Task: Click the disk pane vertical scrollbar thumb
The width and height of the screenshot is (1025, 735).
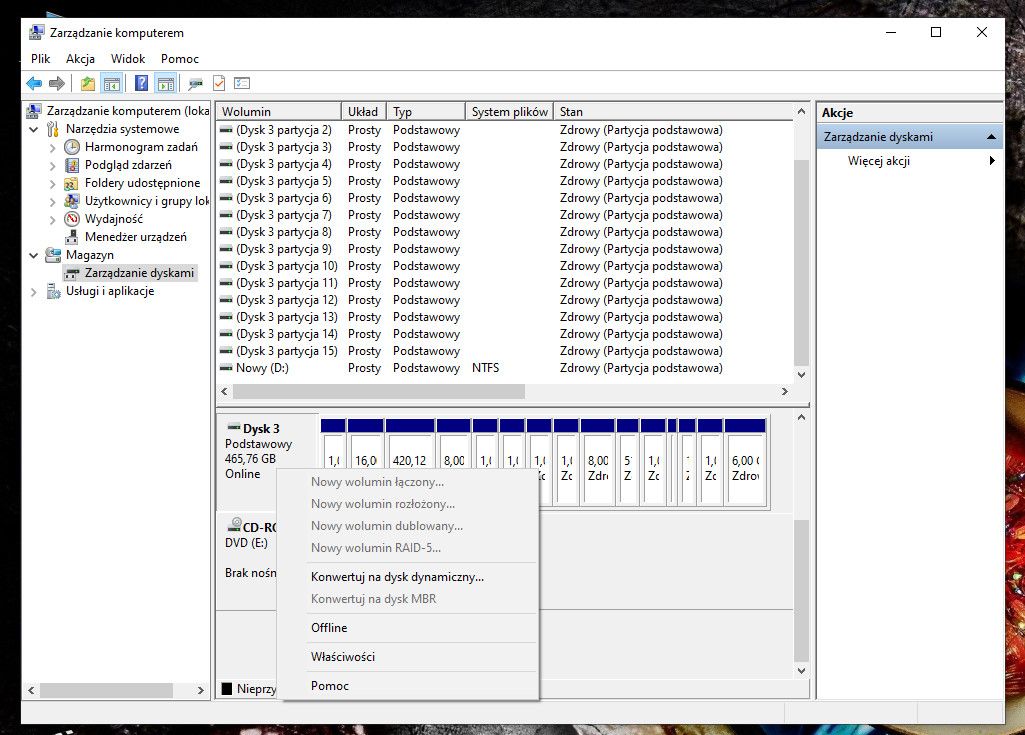Action: pyautogui.click(x=801, y=591)
